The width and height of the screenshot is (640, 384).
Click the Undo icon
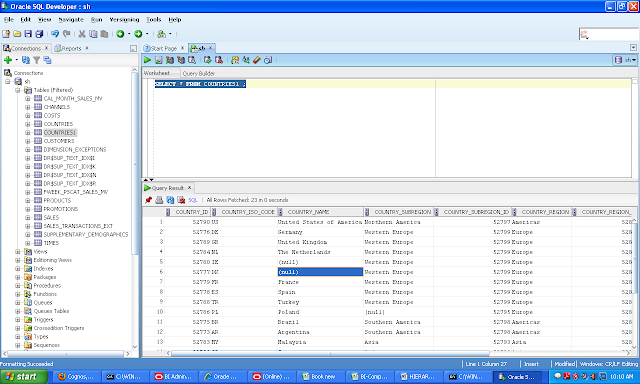tap(55, 34)
